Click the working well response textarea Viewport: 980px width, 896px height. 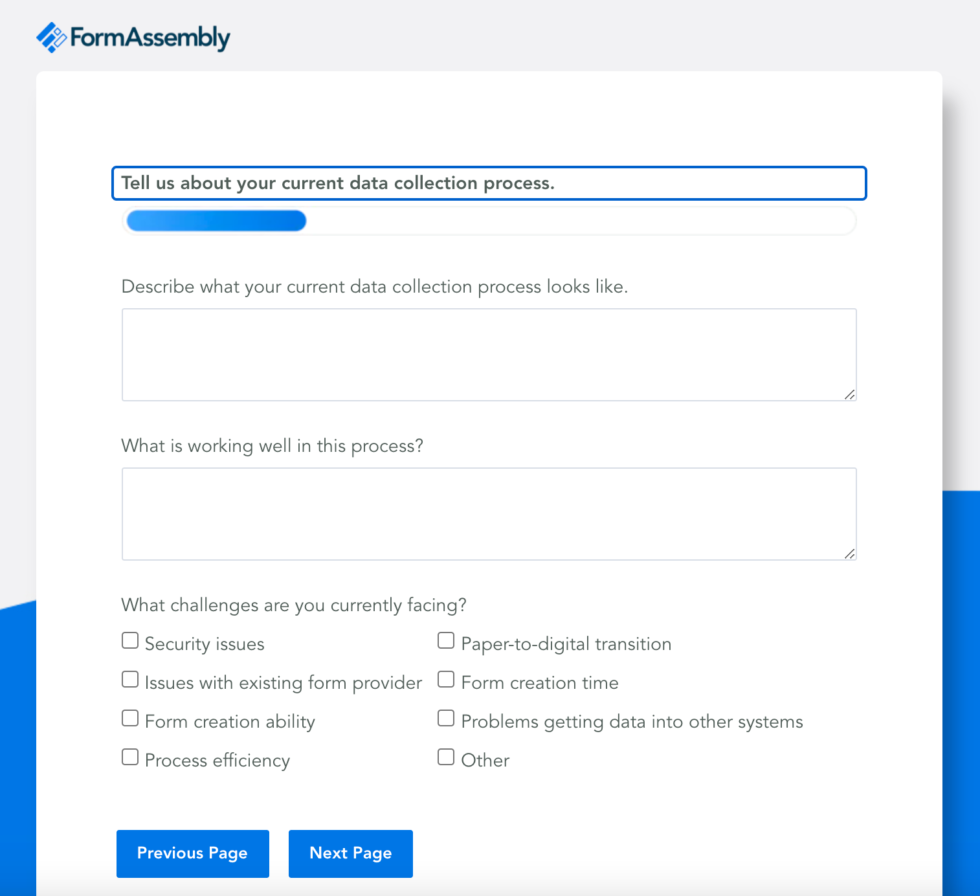[488, 513]
